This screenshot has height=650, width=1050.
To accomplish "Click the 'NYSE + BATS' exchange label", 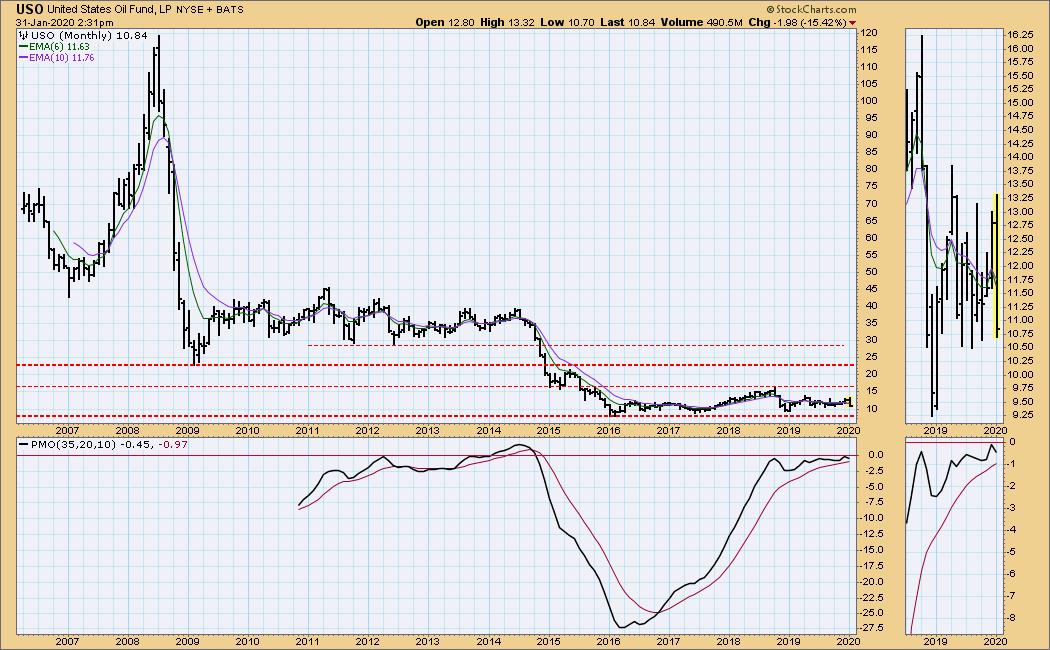I will tap(210, 10).
